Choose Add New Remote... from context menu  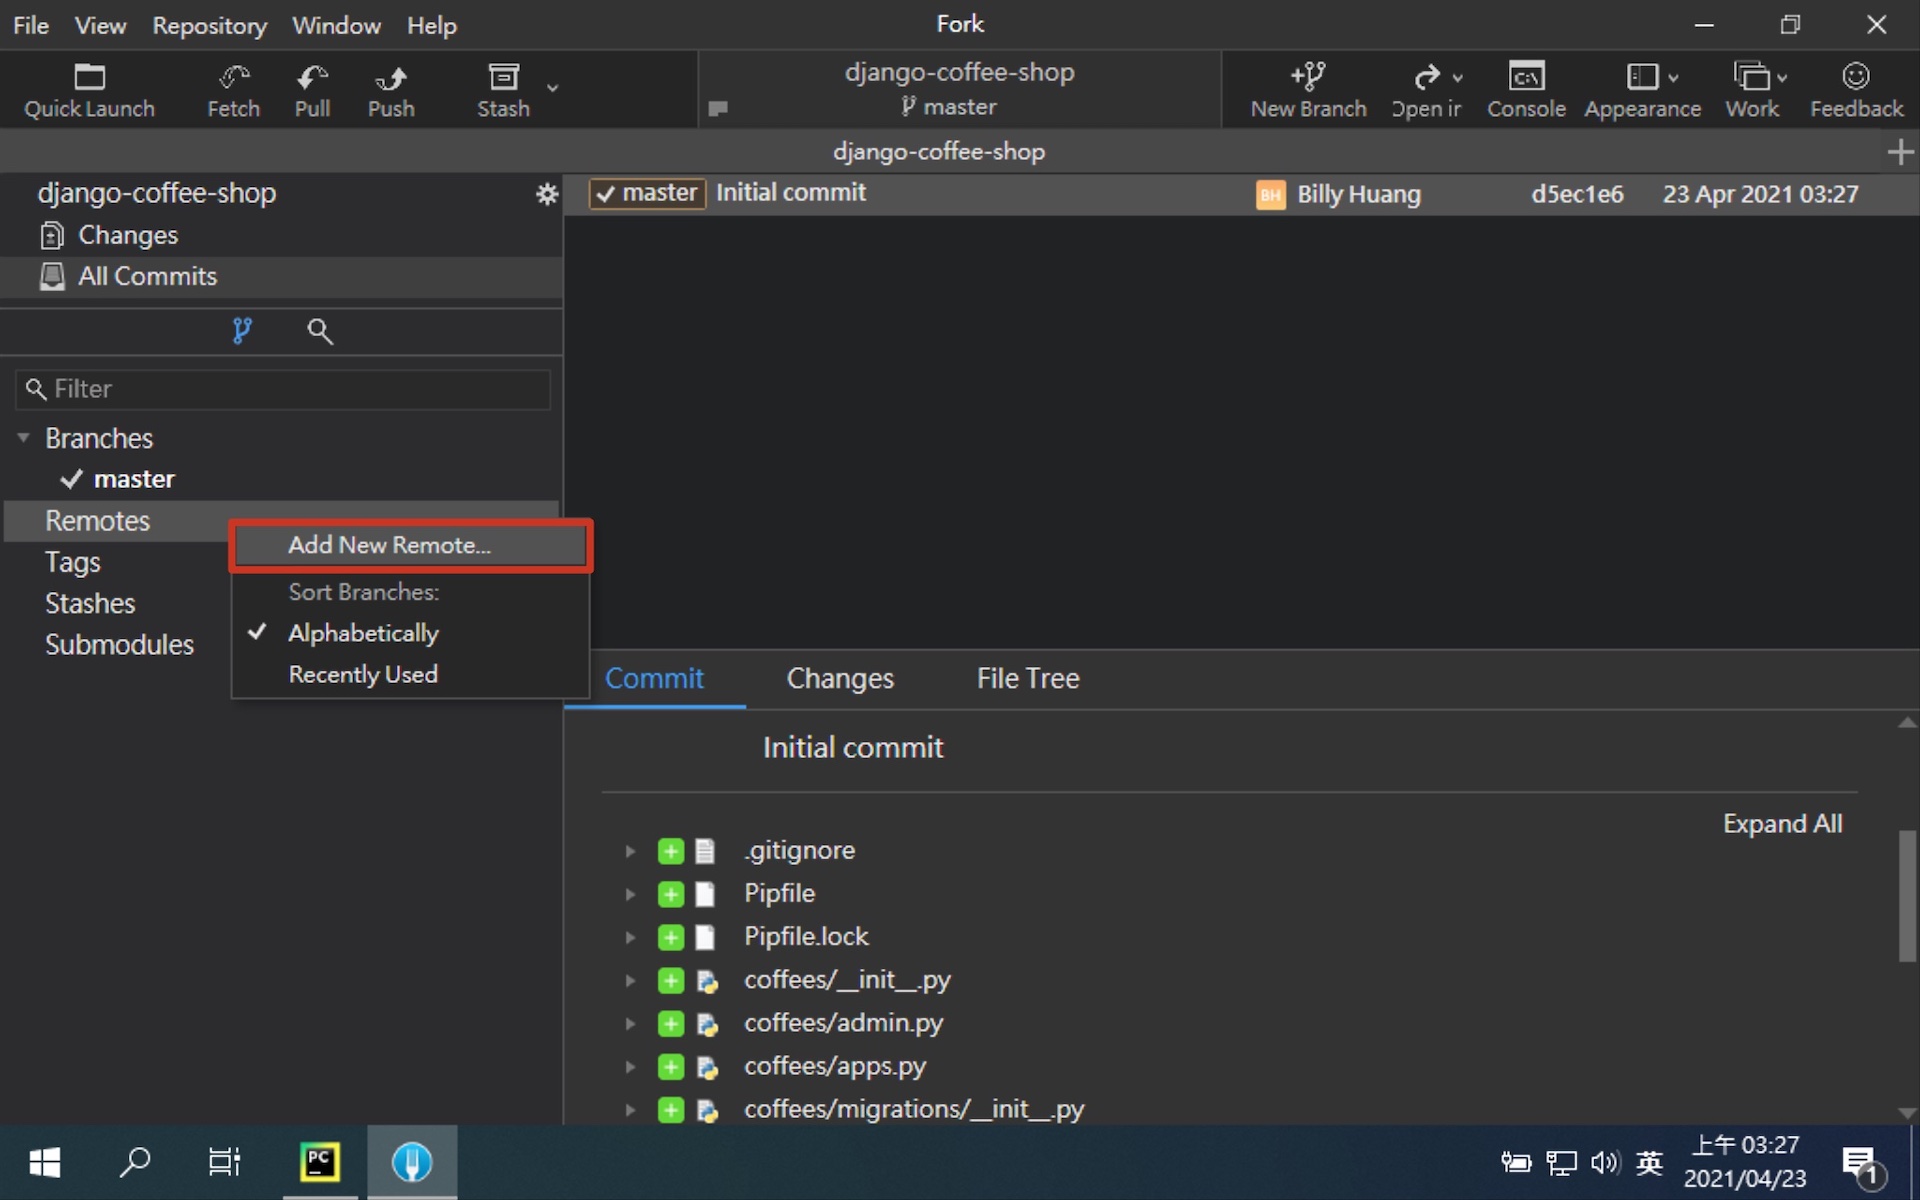pyautogui.click(x=410, y=545)
